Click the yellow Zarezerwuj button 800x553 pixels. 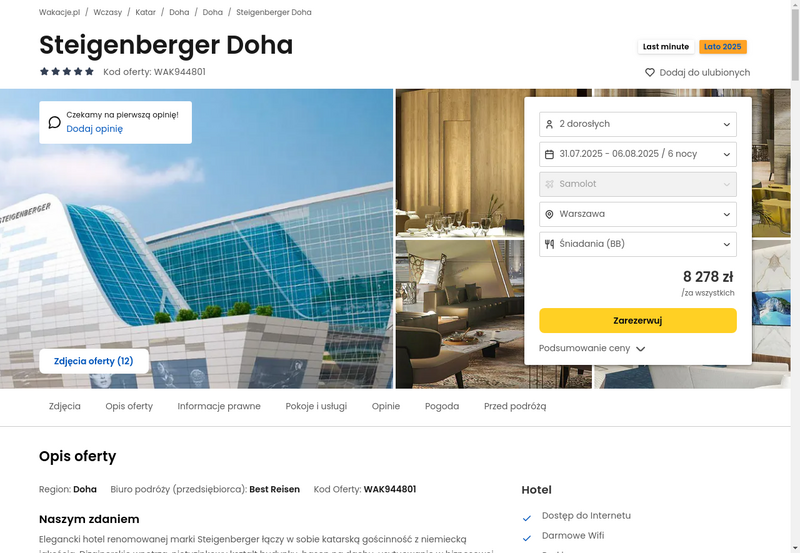coord(638,320)
